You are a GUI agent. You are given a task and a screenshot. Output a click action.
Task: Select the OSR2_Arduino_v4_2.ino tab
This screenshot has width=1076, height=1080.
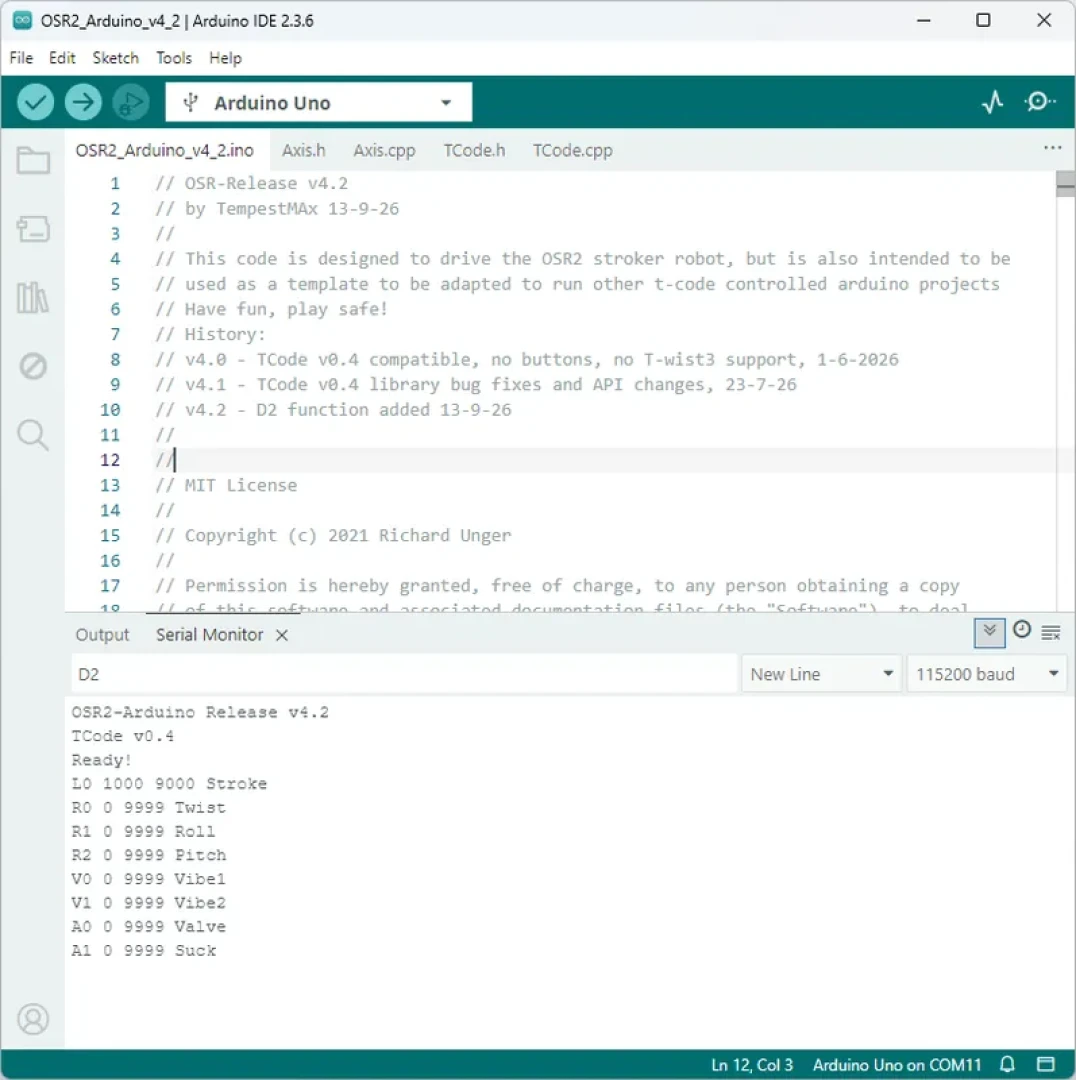pyautogui.click(x=165, y=150)
